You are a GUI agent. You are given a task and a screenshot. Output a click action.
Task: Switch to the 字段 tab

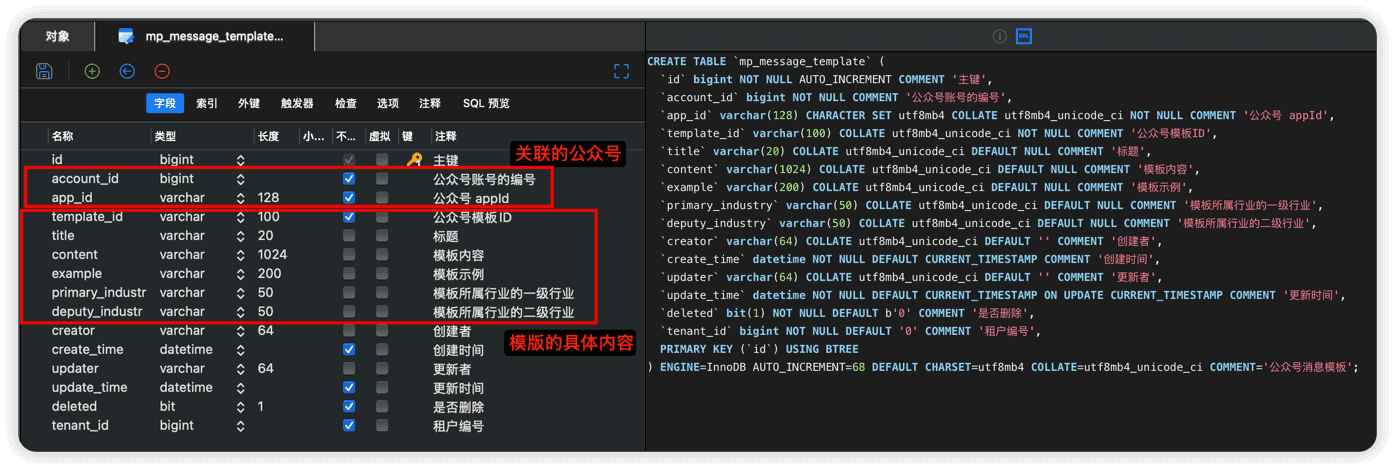click(x=165, y=103)
